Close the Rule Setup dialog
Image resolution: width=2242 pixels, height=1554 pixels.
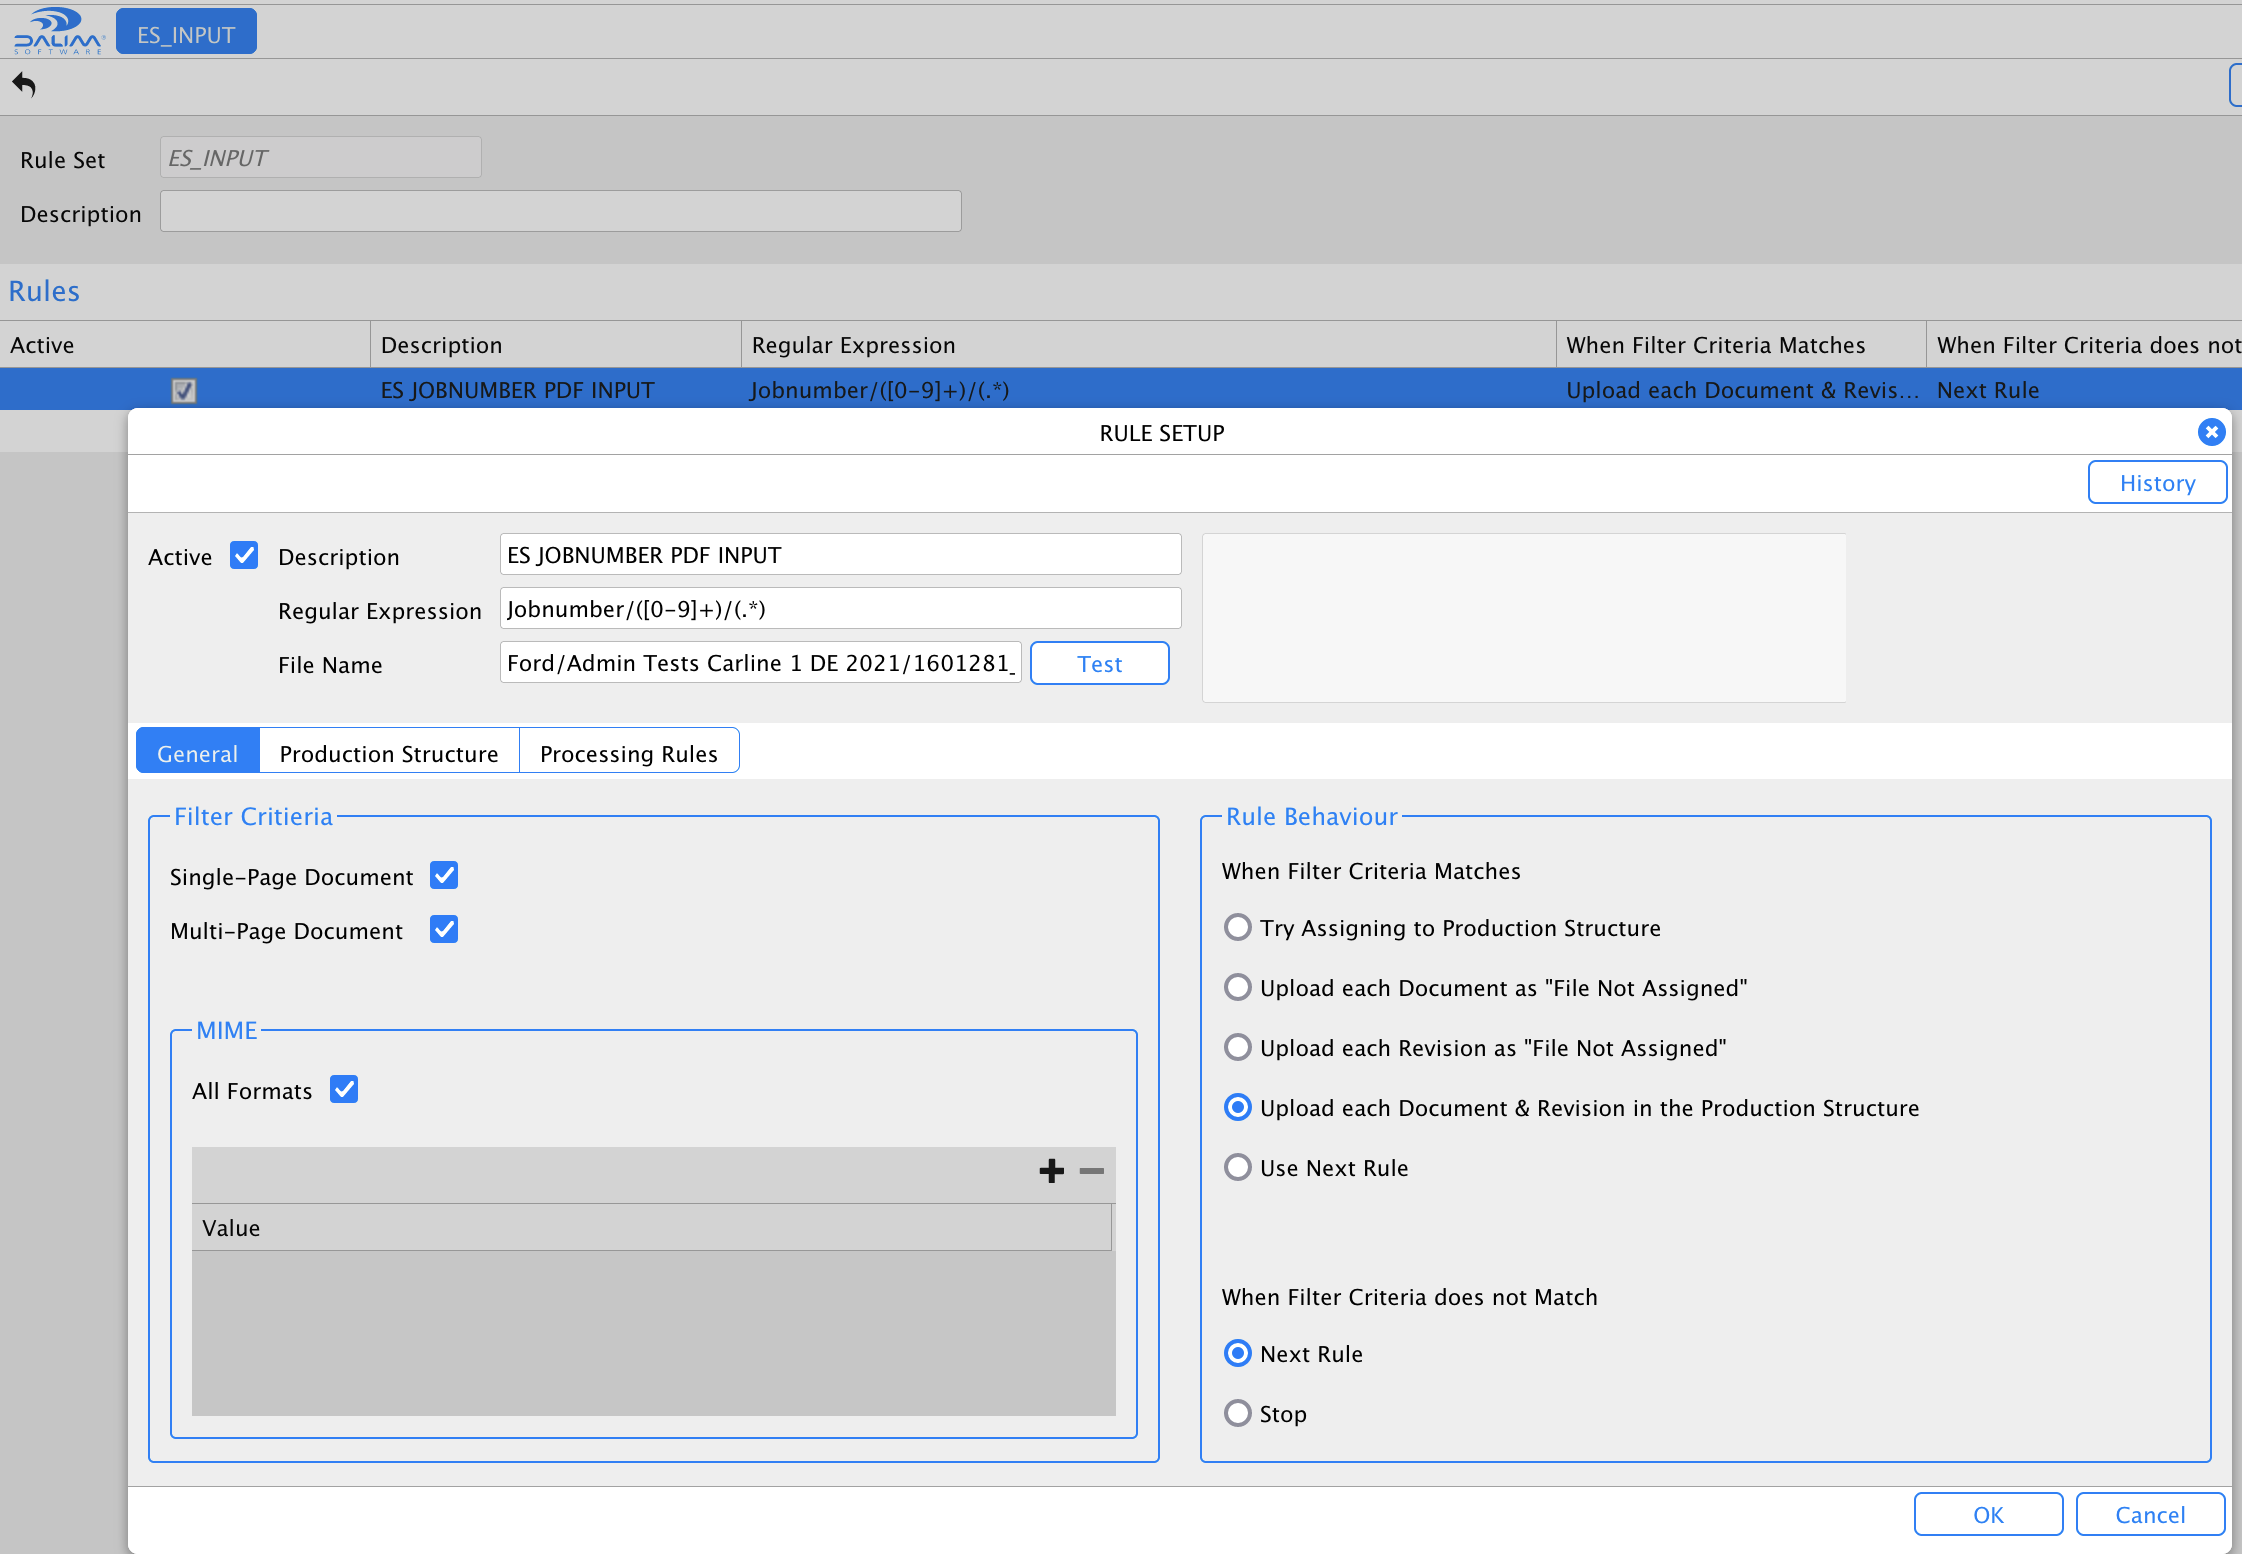pos(2211,432)
